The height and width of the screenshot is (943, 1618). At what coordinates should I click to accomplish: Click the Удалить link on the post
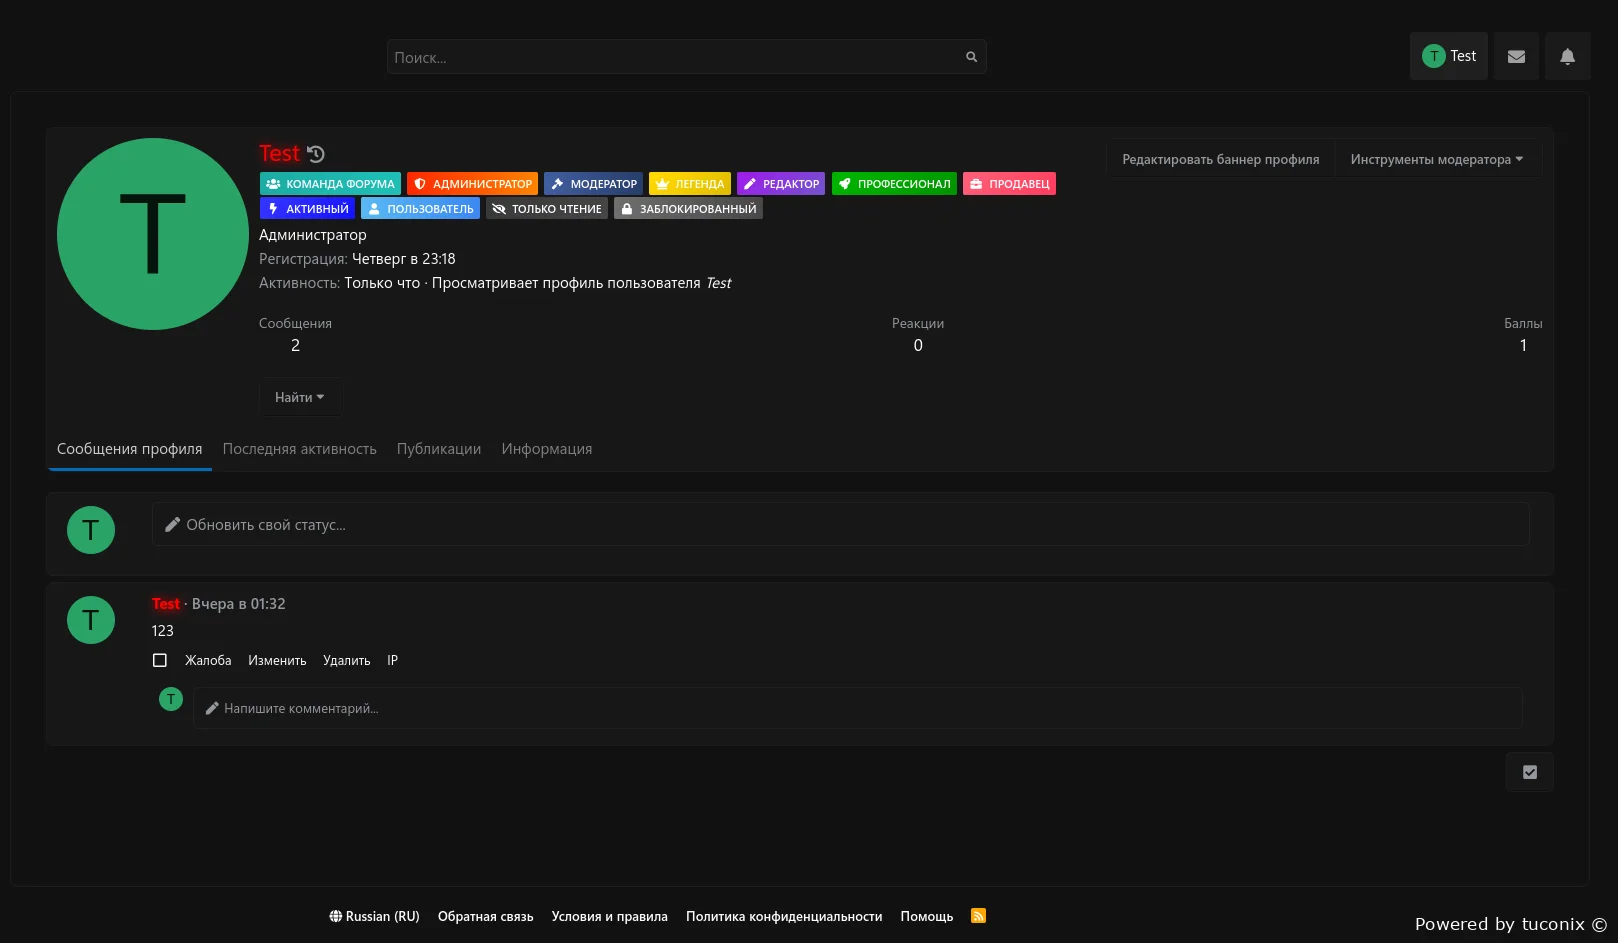[x=346, y=660]
